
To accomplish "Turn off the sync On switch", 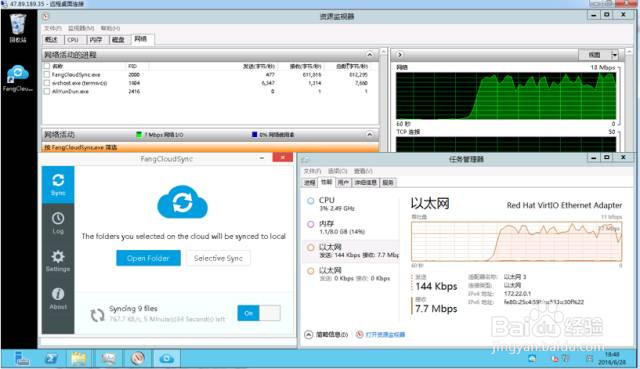I will 259,313.
